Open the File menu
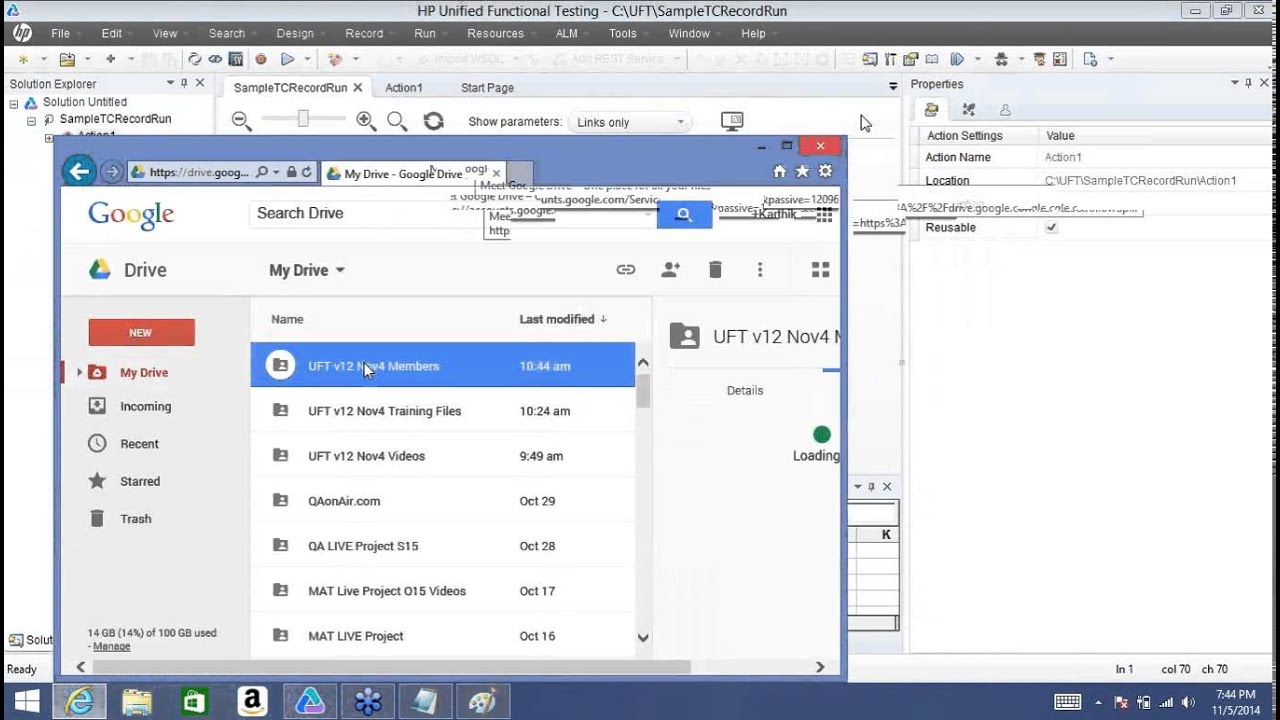The image size is (1280, 720). [60, 33]
